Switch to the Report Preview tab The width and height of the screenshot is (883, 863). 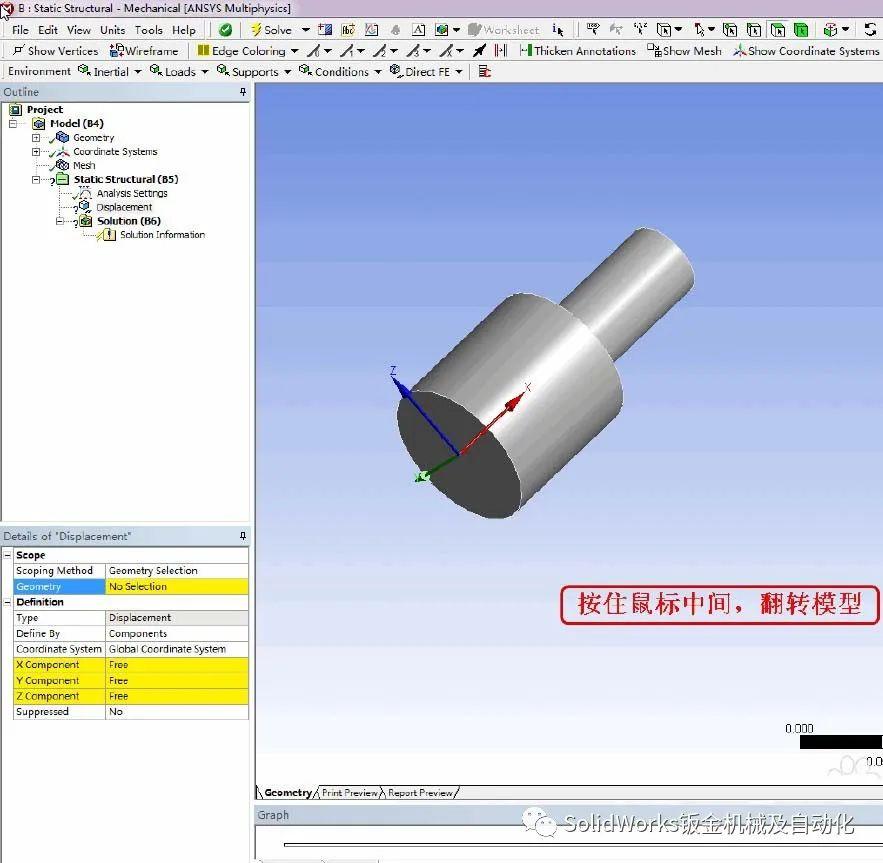419,792
